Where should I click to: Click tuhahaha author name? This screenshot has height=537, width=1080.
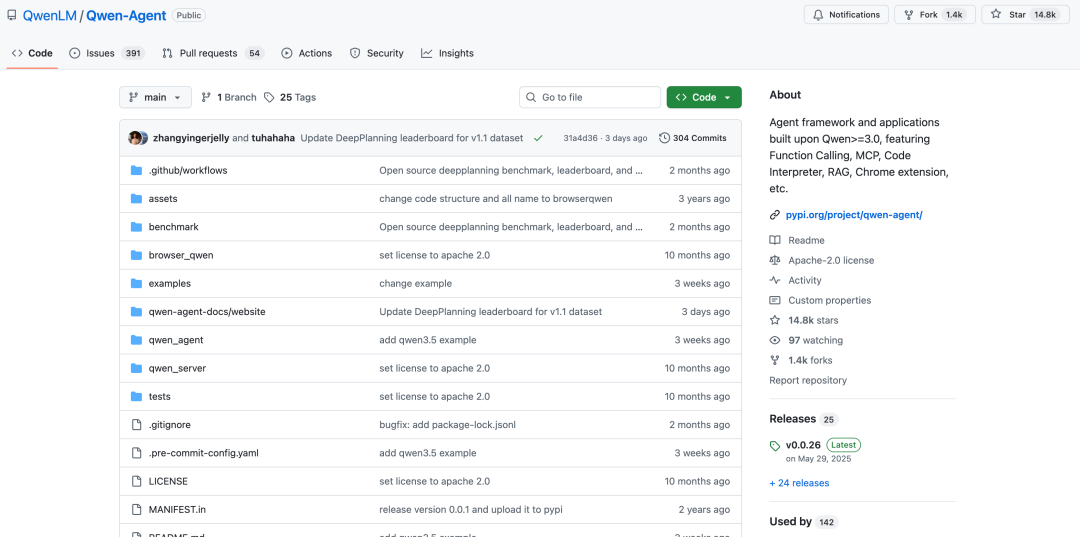273,138
